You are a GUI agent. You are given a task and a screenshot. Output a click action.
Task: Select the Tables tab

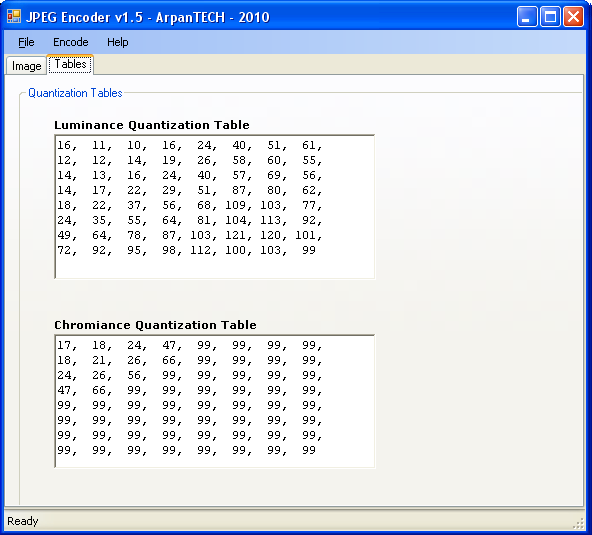pos(70,64)
